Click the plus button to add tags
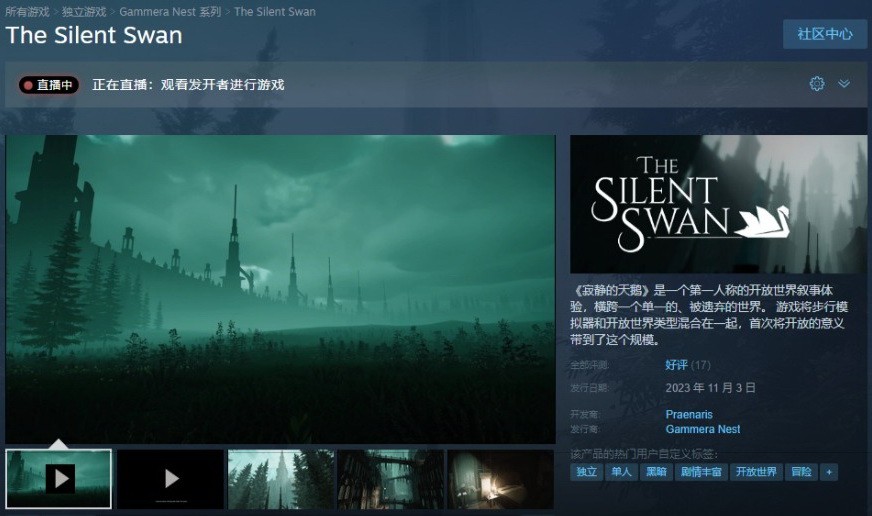 click(829, 472)
